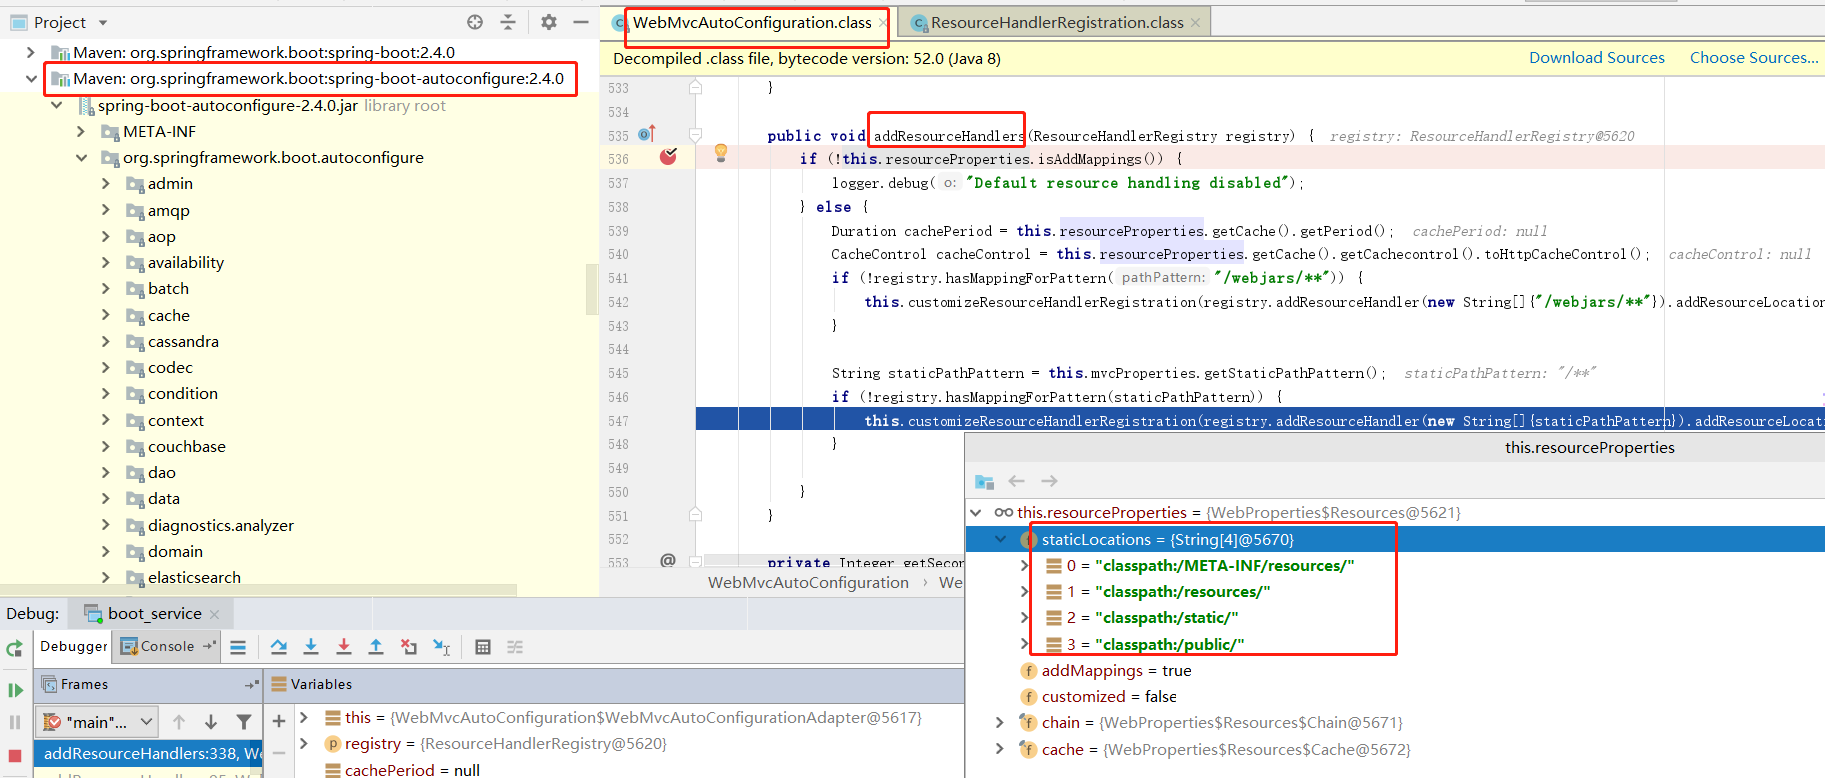The image size is (1825, 778).
Task: Click the Rerun boot_service icon
Action: (x=15, y=648)
